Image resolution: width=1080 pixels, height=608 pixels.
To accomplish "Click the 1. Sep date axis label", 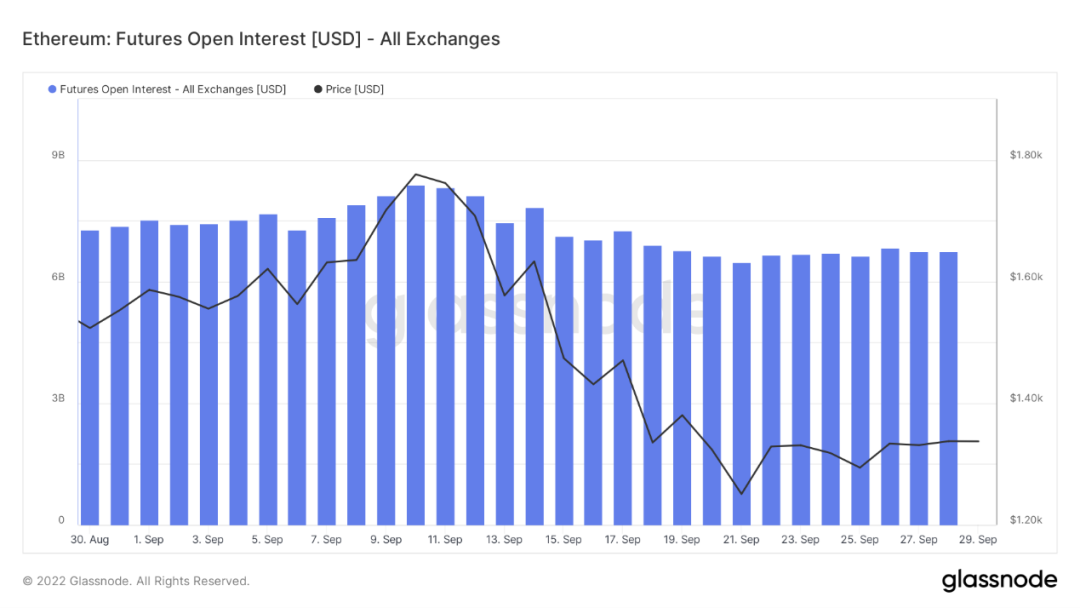I will (x=149, y=540).
